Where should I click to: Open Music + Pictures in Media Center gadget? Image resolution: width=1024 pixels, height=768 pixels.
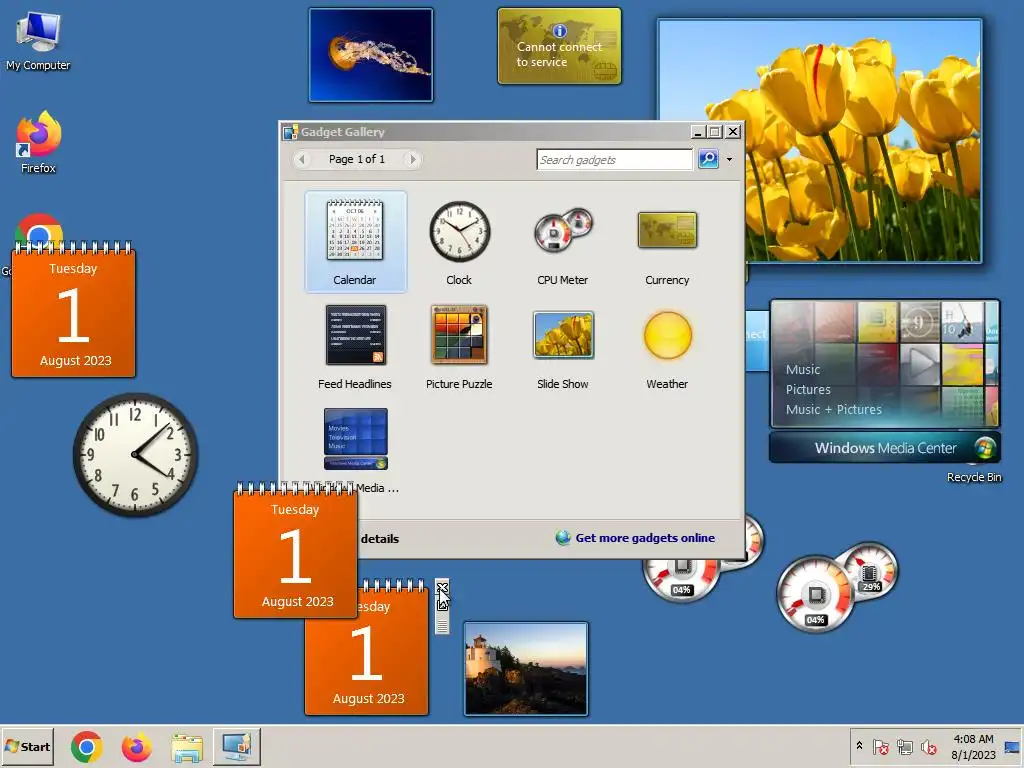click(x=833, y=409)
